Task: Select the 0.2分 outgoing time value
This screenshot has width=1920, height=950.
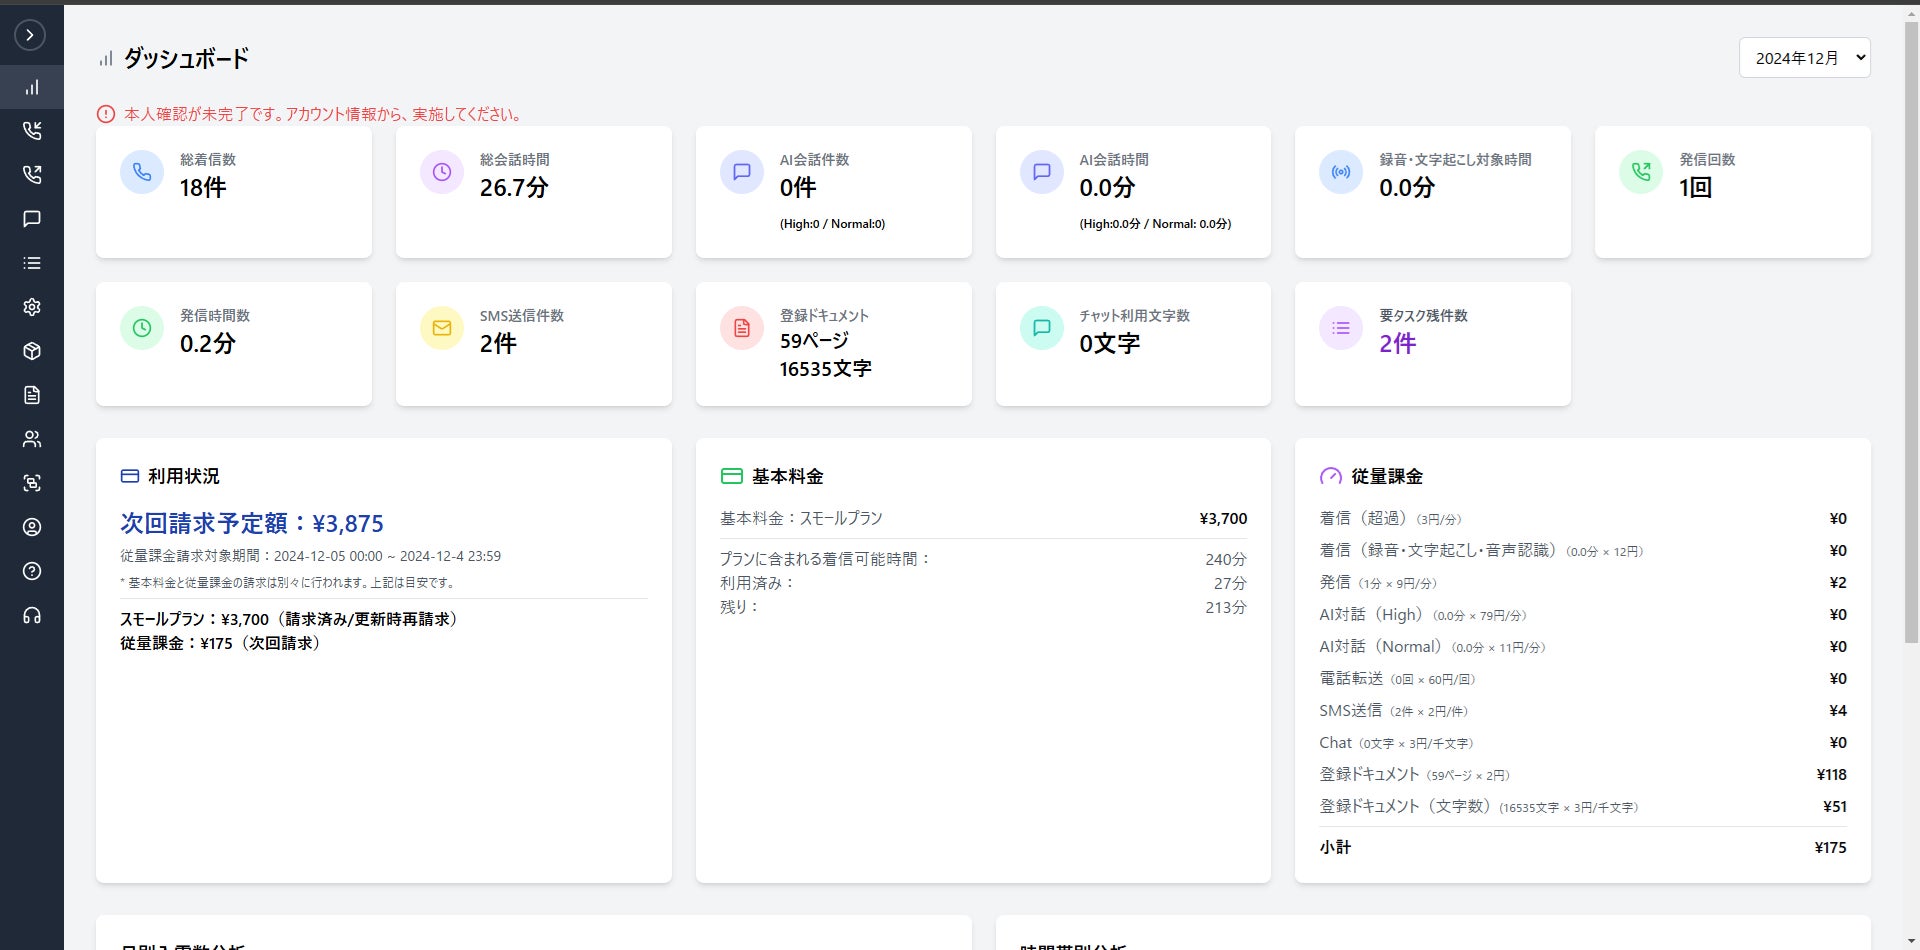Action: (208, 343)
